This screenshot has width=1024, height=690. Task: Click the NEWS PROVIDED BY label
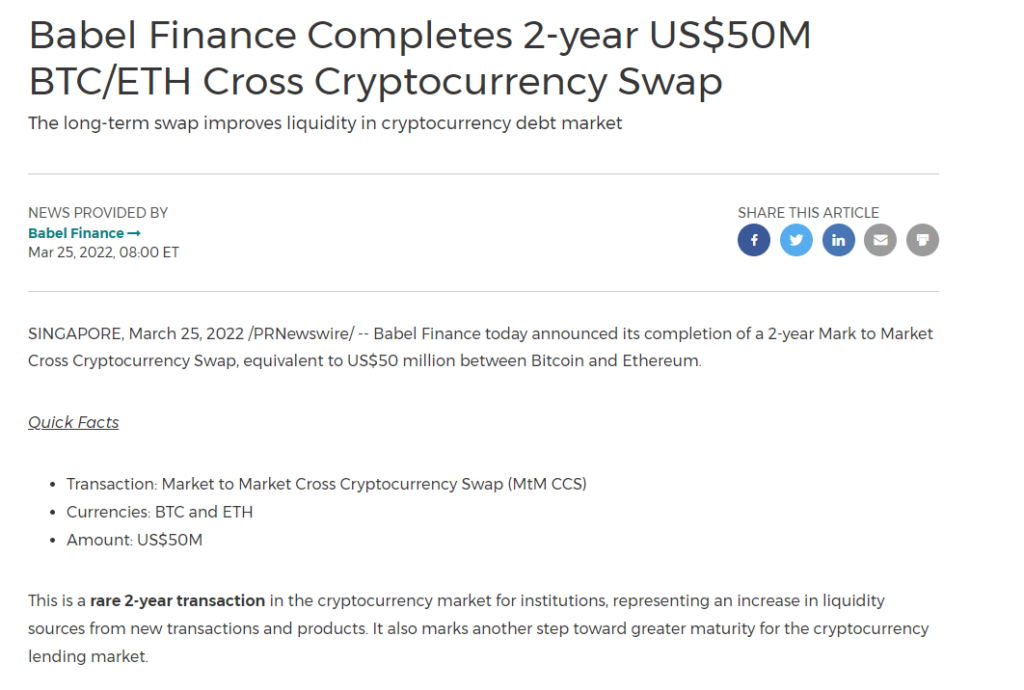coord(98,213)
